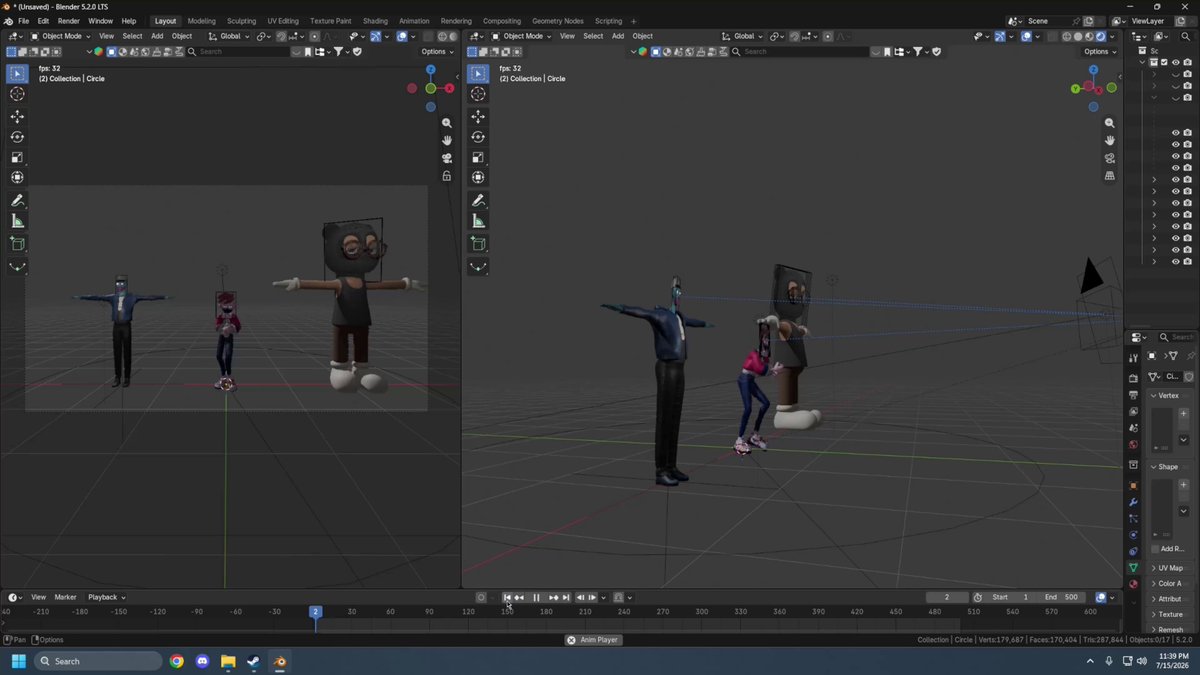The height and width of the screenshot is (675, 1200).
Task: Open the orange Object properties tab
Action: (x=1133, y=486)
